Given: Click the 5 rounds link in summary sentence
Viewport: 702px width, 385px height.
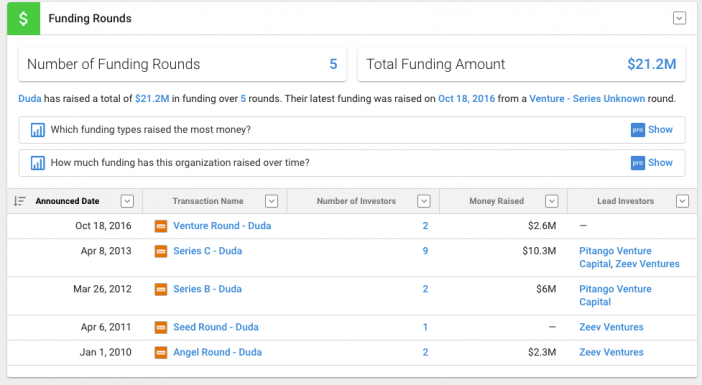Looking at the screenshot, I should (x=243, y=98).
